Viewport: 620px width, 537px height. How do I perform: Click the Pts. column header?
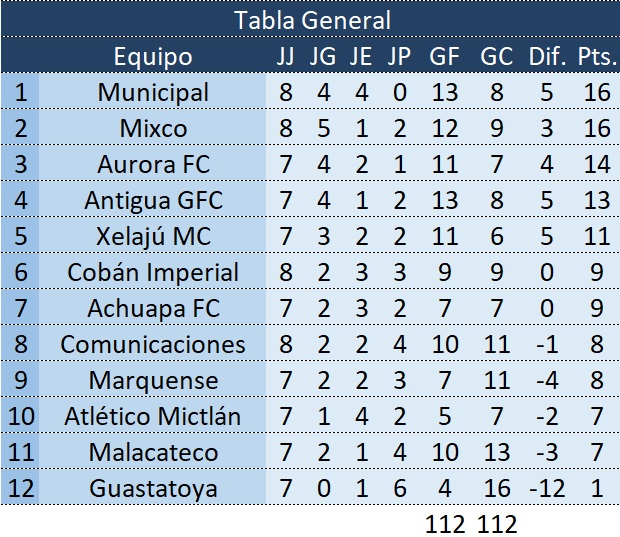[x=597, y=57]
